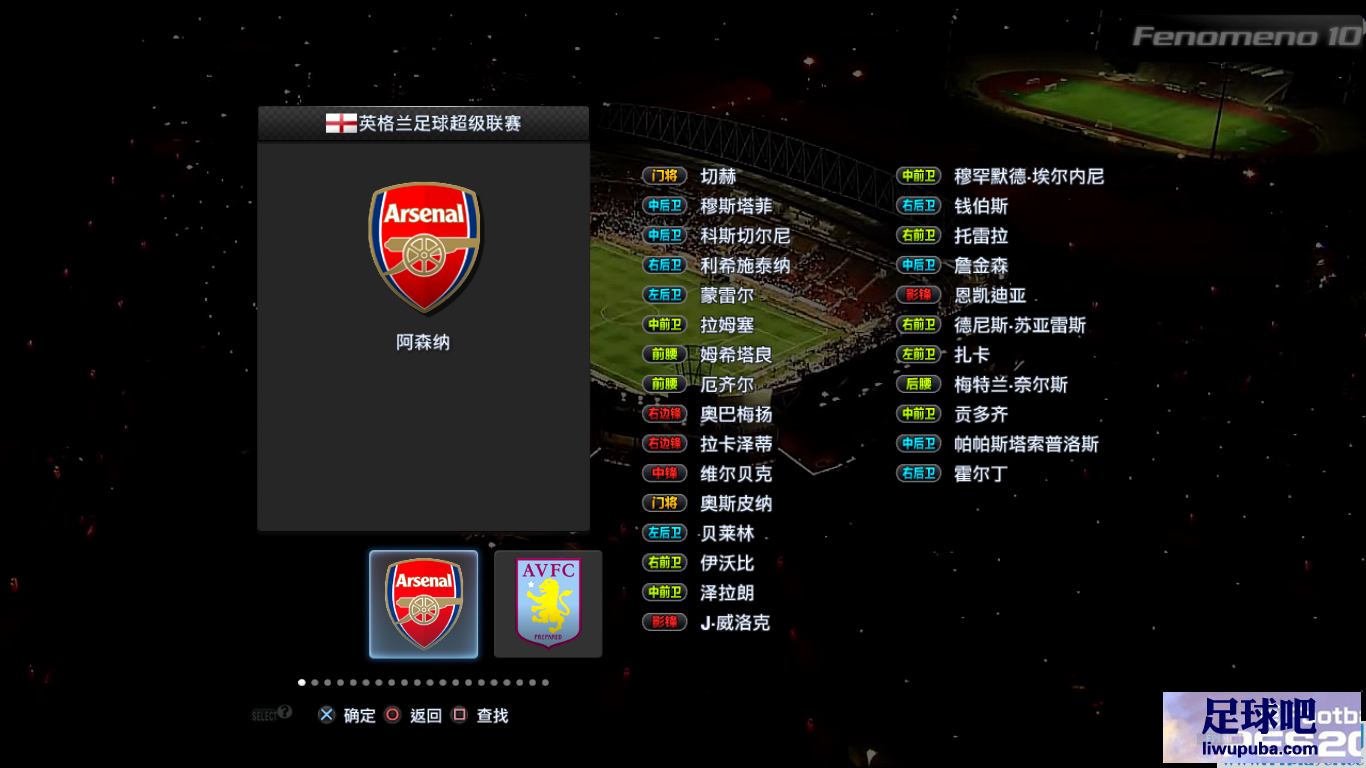This screenshot has height=768, width=1366.
Task: Select the Arsenal team thumbnail badge
Action: click(x=423, y=604)
